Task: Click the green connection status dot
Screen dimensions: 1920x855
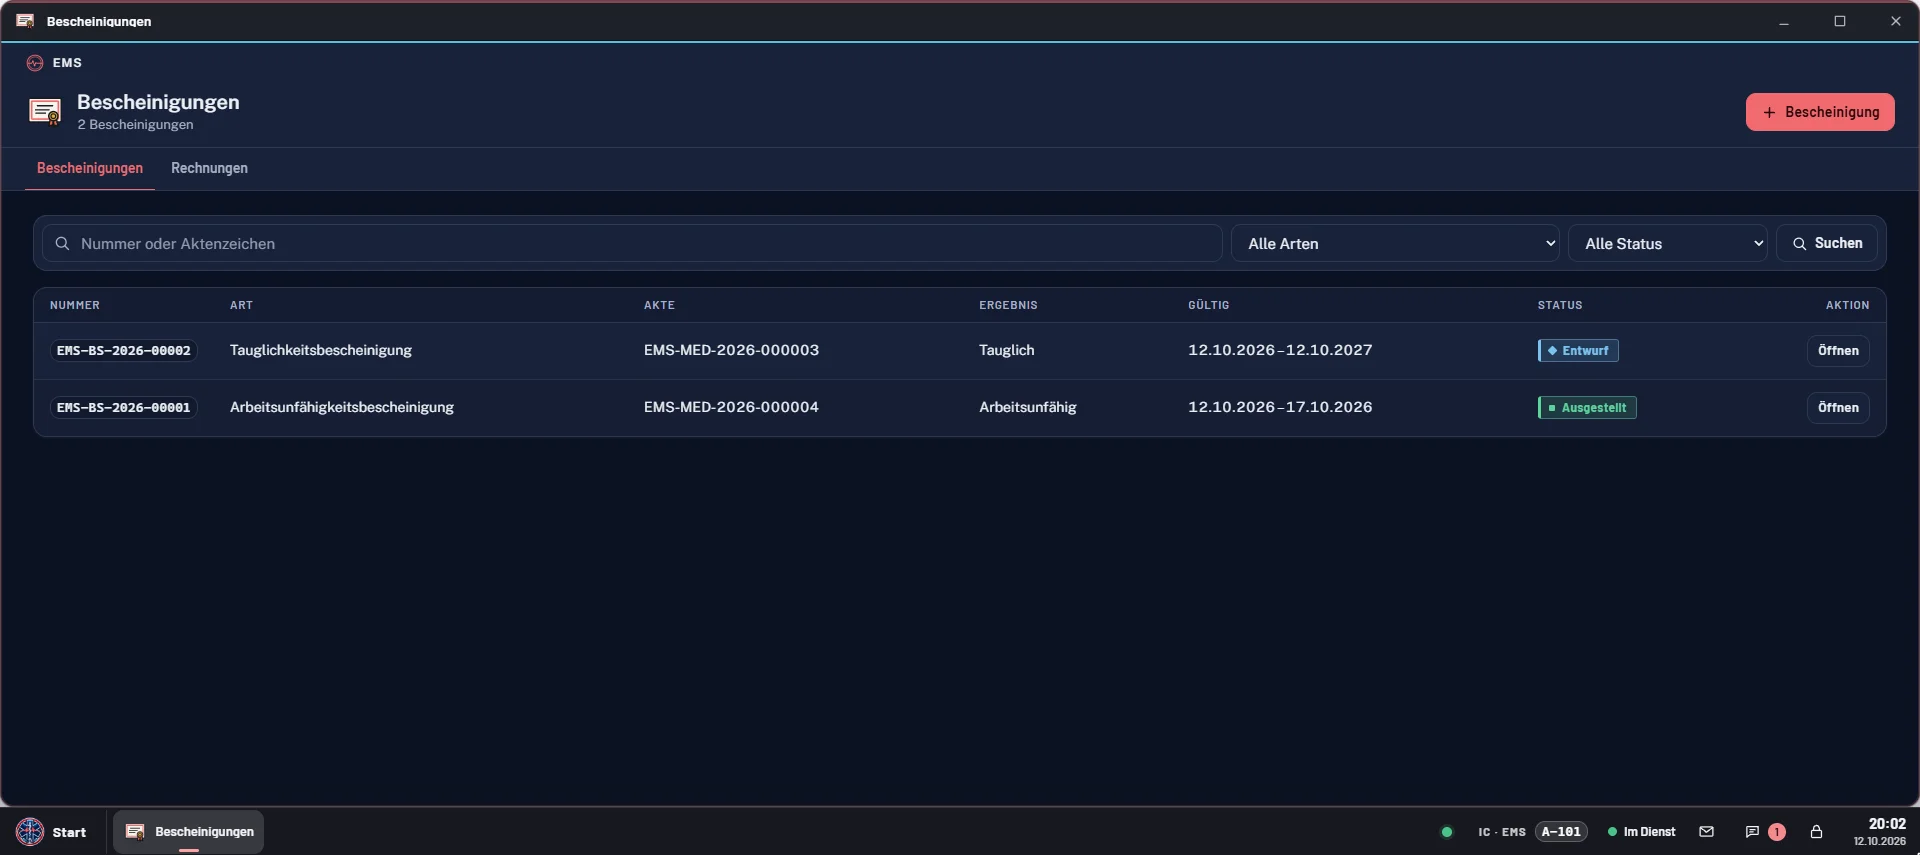Action: [1446, 832]
